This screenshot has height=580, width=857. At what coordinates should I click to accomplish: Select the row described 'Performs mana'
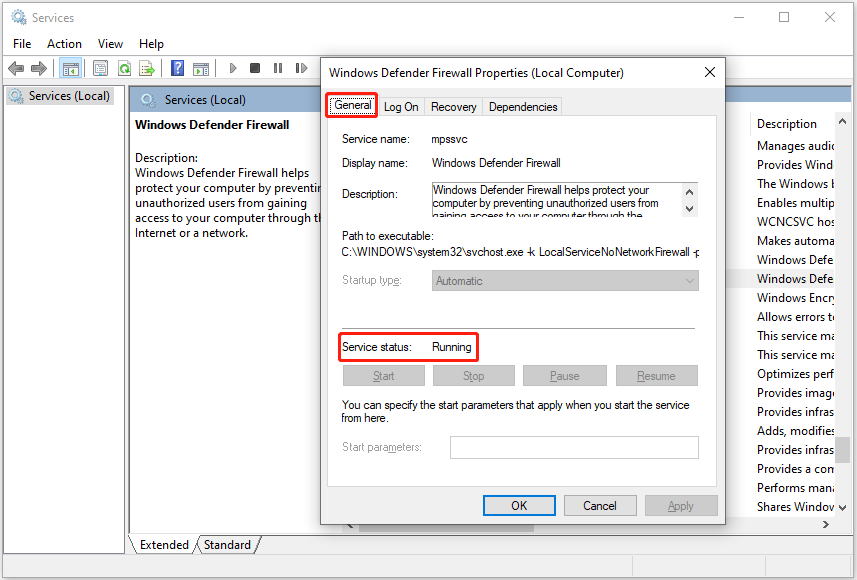click(x=795, y=488)
